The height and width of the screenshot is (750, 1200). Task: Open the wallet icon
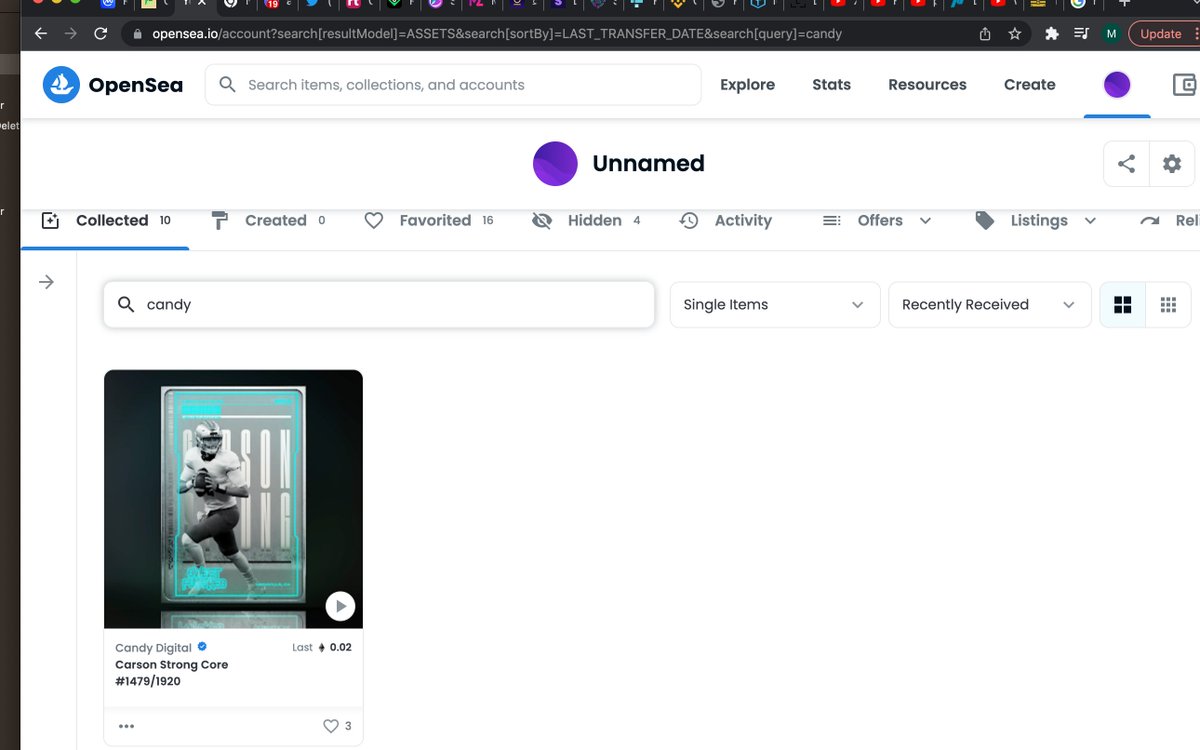1185,85
